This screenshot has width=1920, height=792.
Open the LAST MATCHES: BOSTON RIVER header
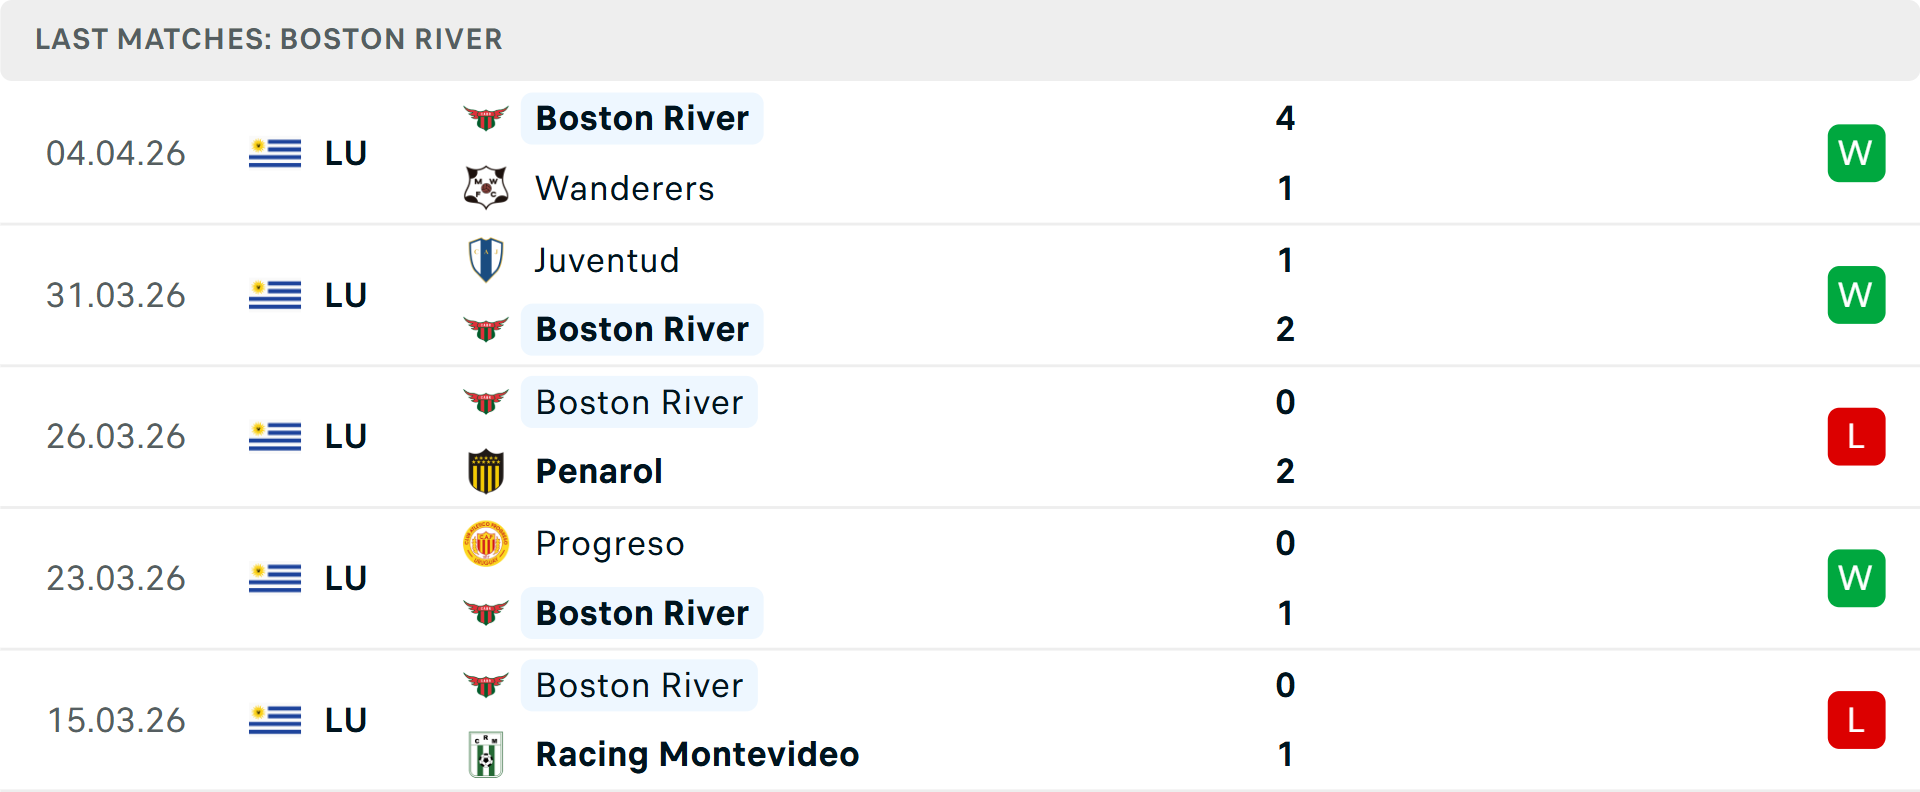click(x=268, y=39)
